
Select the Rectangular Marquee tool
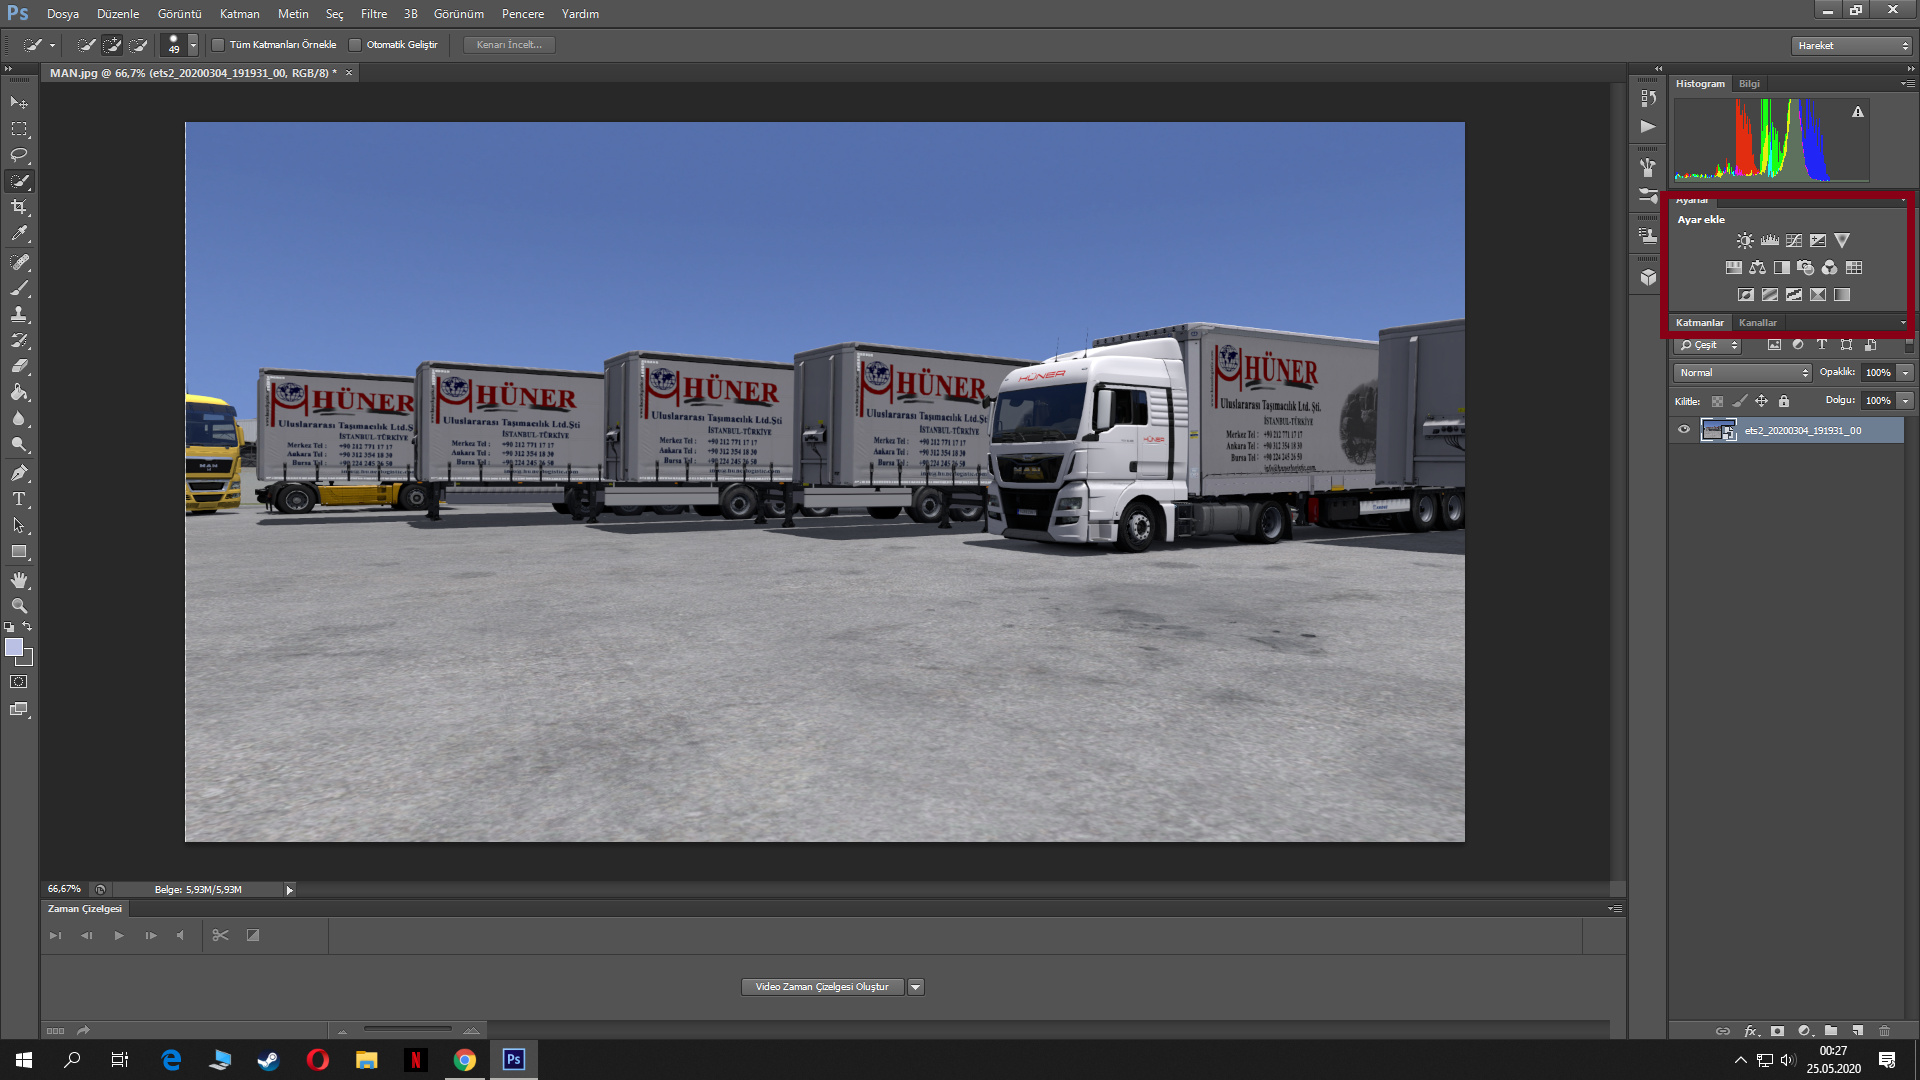click(x=19, y=129)
